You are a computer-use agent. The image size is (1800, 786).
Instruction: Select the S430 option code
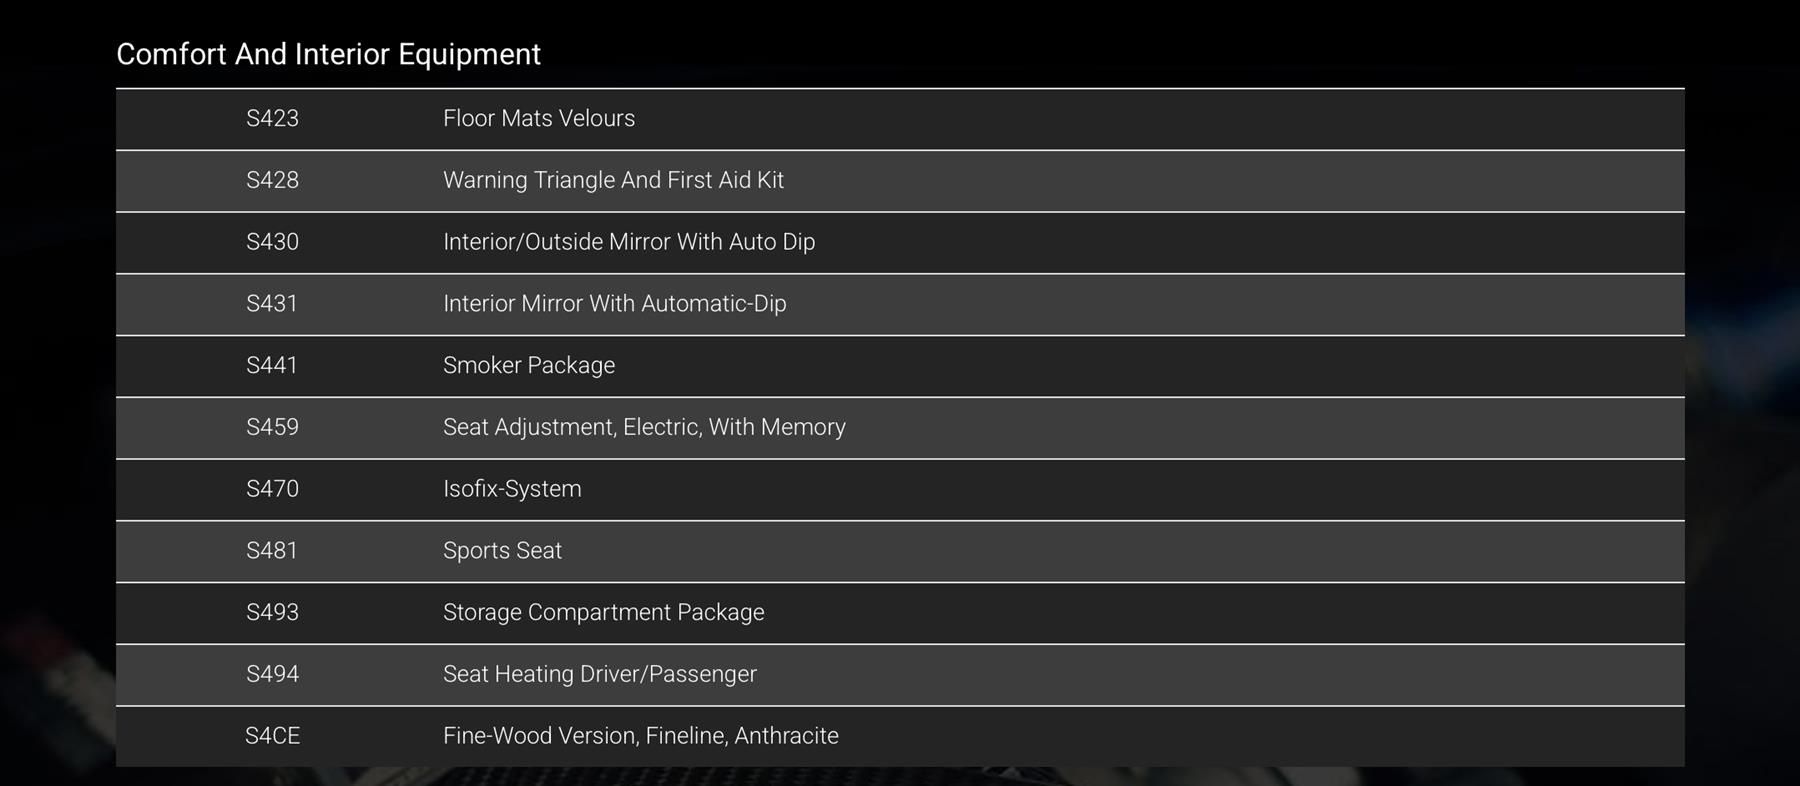click(272, 242)
